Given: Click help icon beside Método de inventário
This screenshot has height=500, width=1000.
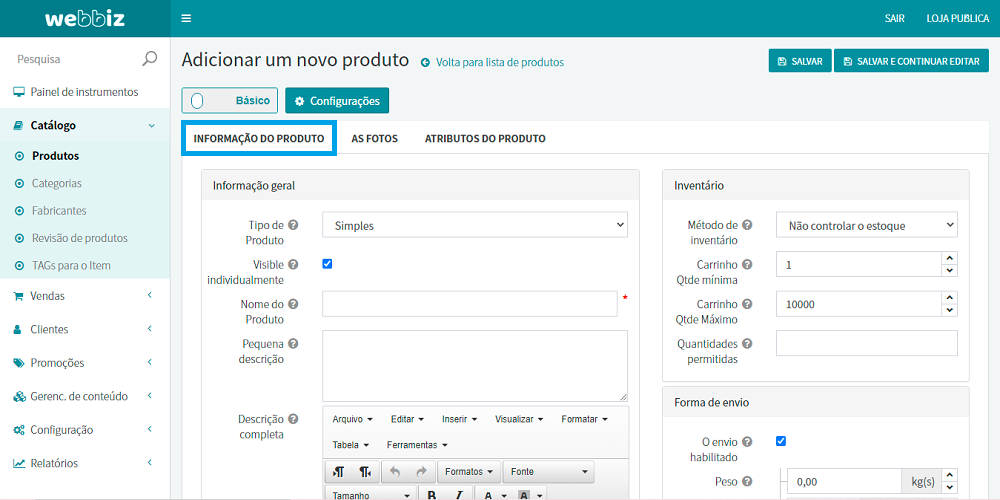Looking at the screenshot, I should [x=747, y=225].
